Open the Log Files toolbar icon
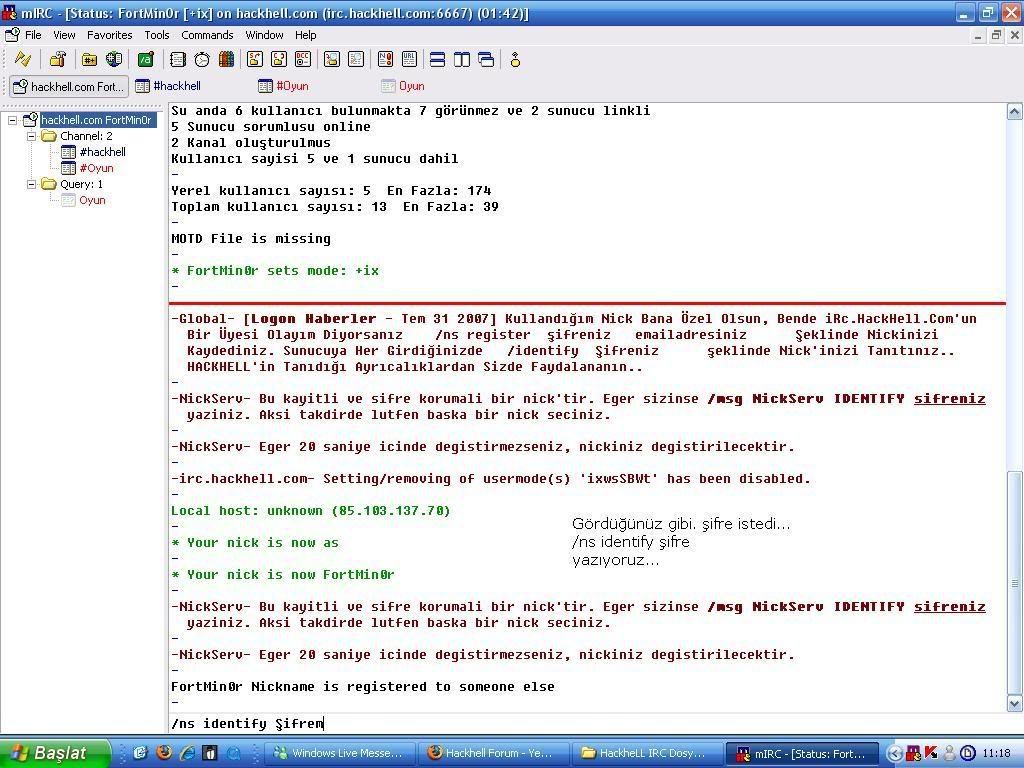1024x768 pixels. click(x=356, y=59)
